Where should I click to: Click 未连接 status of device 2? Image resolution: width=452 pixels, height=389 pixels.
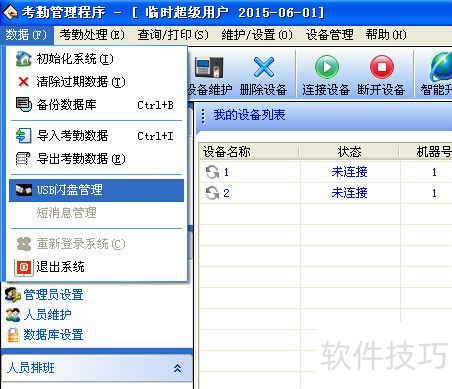pos(349,193)
